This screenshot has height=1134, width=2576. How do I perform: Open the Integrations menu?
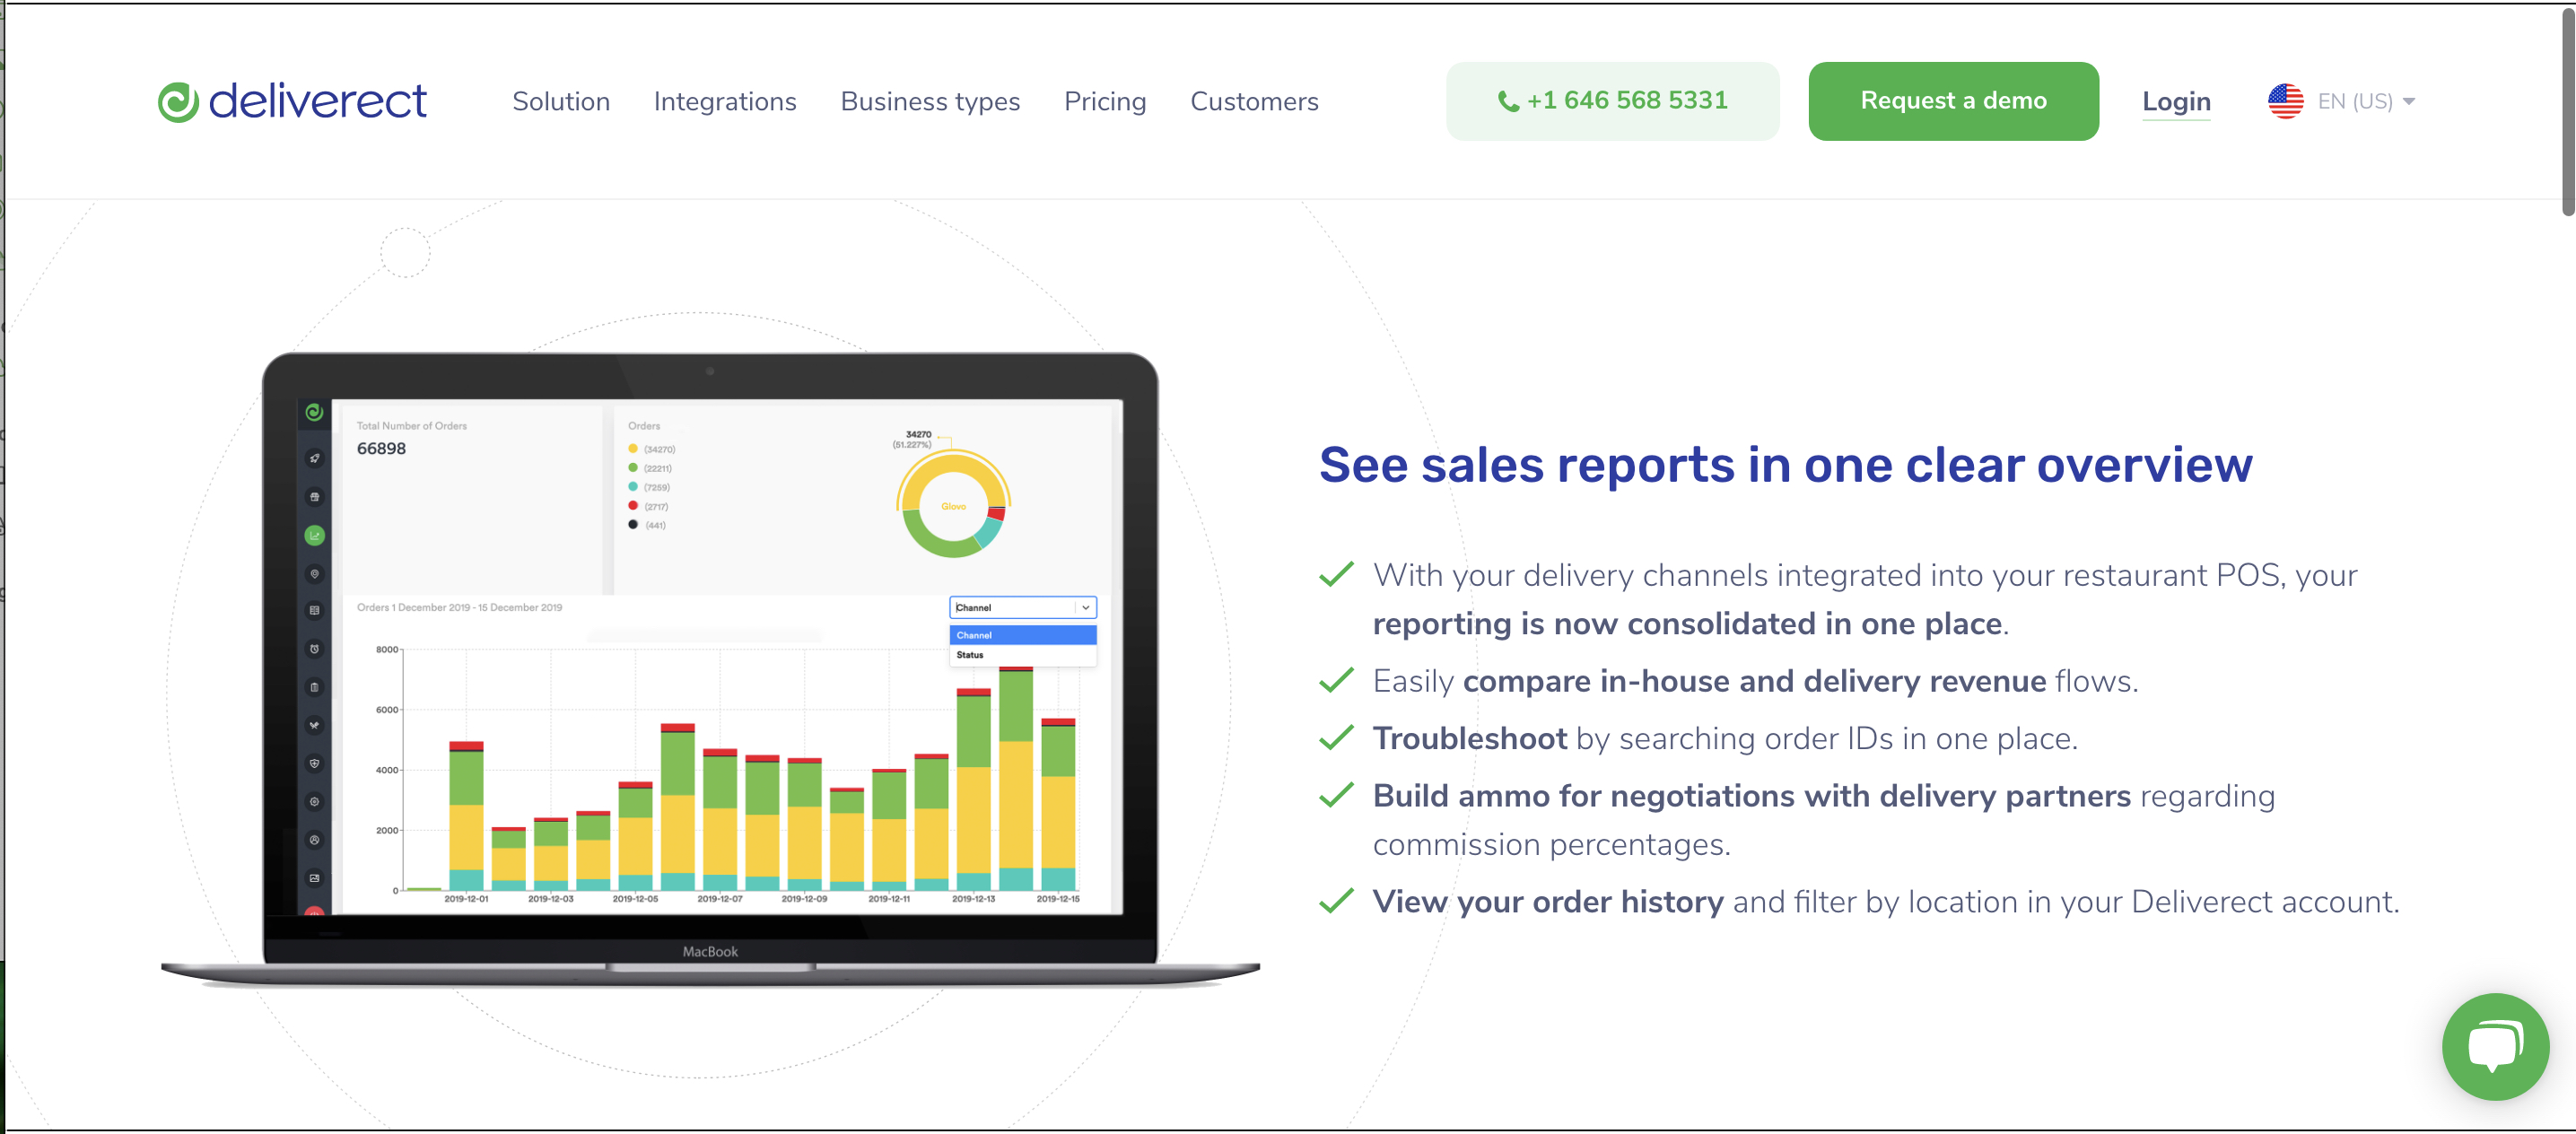pyautogui.click(x=725, y=101)
